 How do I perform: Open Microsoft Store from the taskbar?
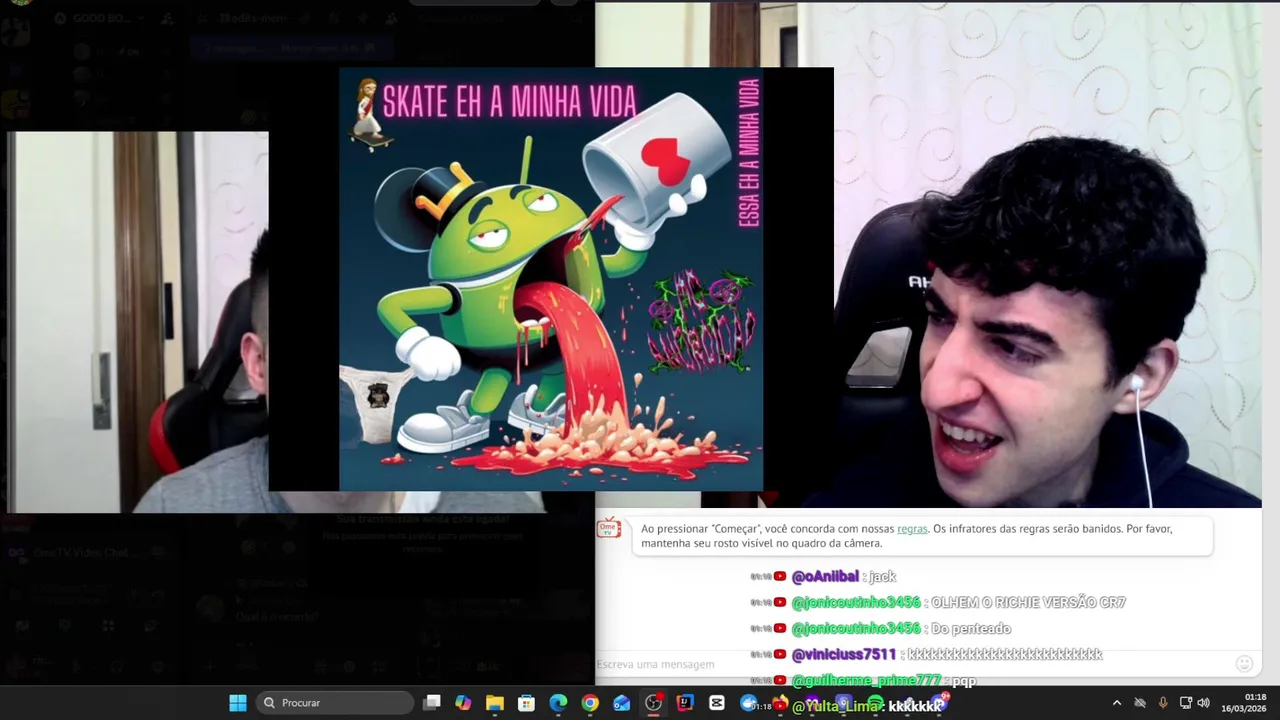coord(526,703)
